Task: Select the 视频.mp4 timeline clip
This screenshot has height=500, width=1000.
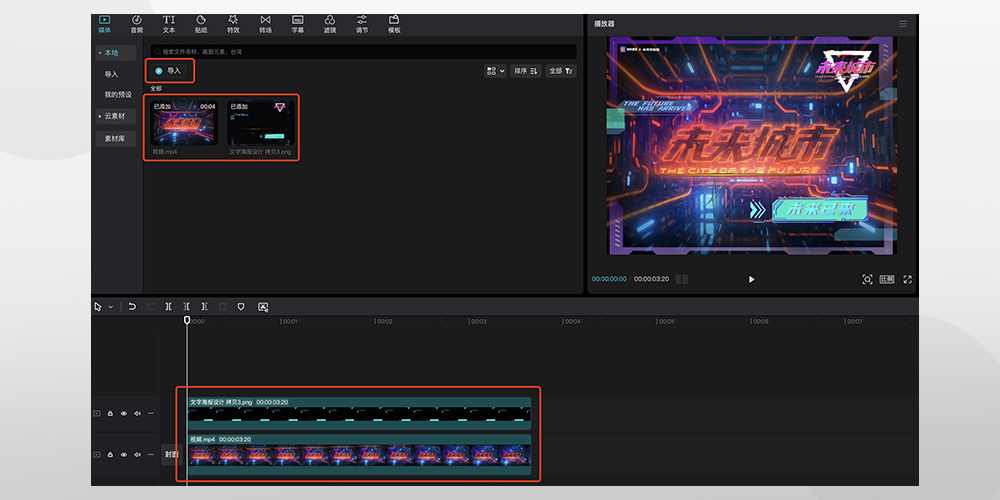Action: click(x=360, y=455)
